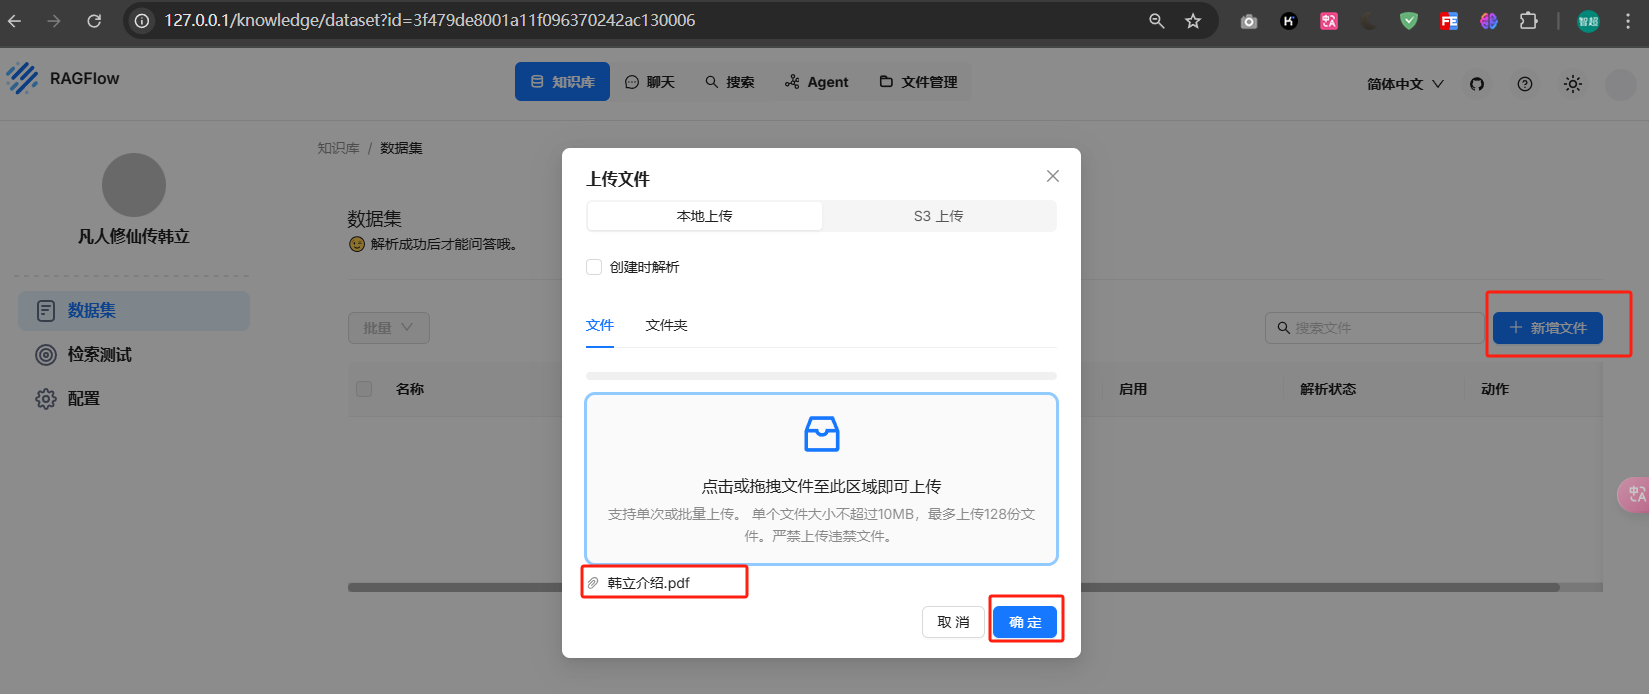1649x694 pixels.
Task: Click the 韩立介绍.pdf file name
Action: pyautogui.click(x=649, y=583)
